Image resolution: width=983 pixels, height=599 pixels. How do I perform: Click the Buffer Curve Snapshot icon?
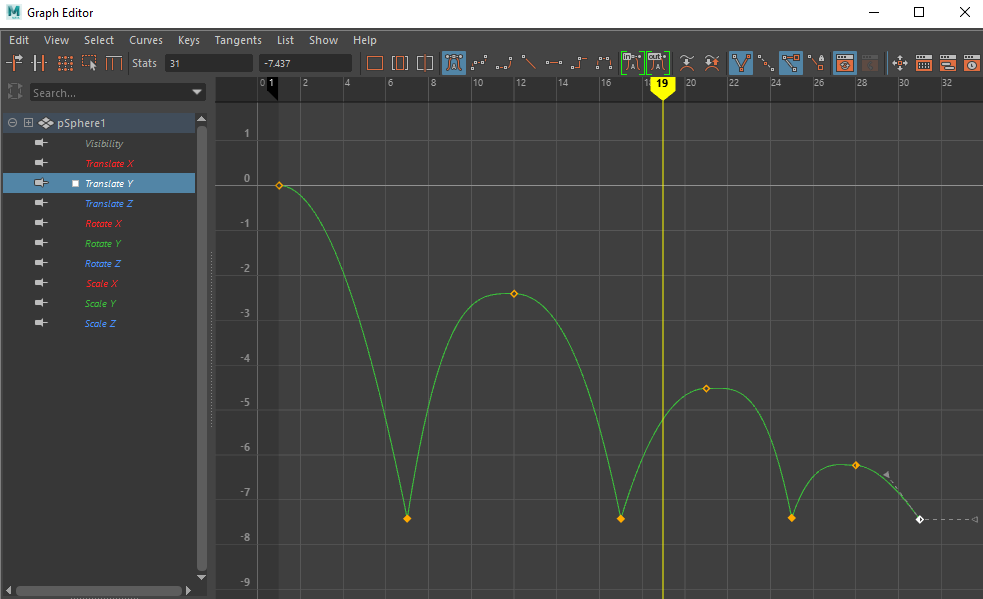tap(686, 63)
